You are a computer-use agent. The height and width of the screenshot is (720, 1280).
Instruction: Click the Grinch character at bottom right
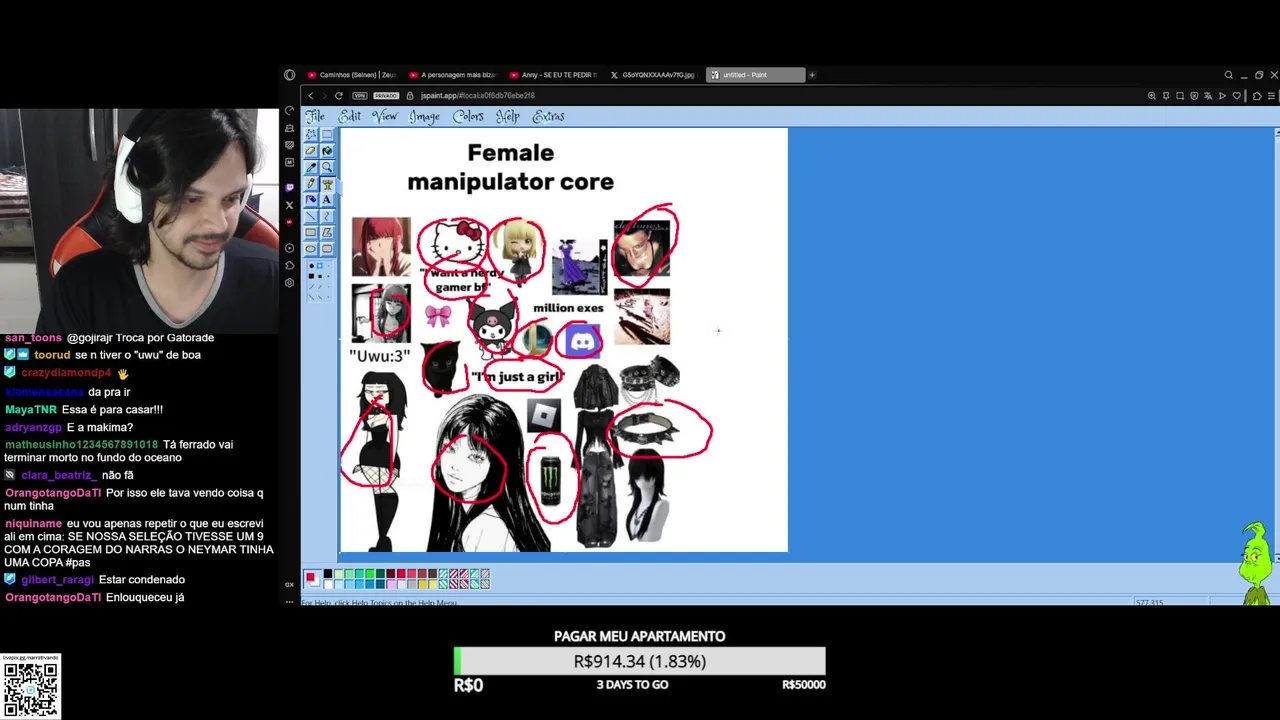click(1255, 563)
